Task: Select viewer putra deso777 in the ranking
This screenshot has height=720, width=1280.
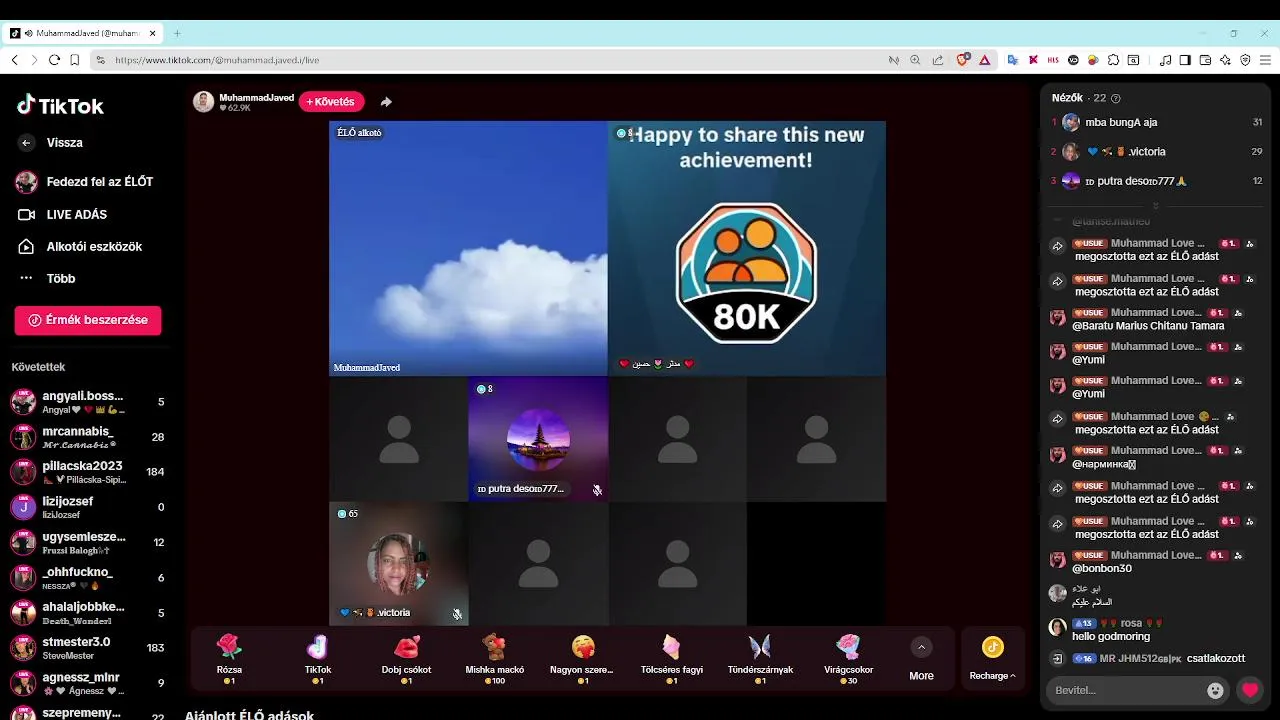Action: [1156, 181]
